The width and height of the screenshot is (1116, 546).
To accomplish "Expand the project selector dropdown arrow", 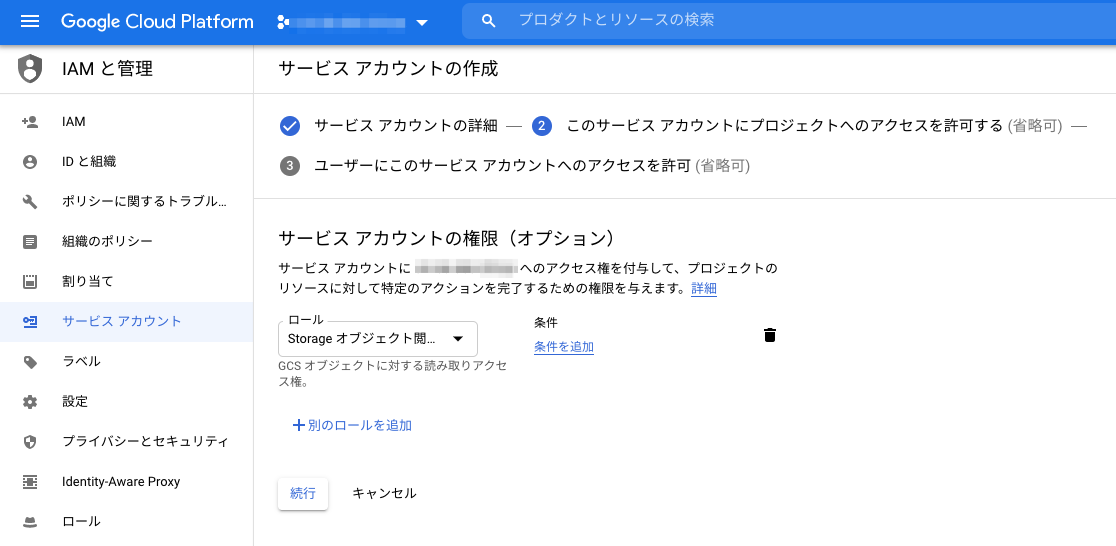I will click(422, 22).
